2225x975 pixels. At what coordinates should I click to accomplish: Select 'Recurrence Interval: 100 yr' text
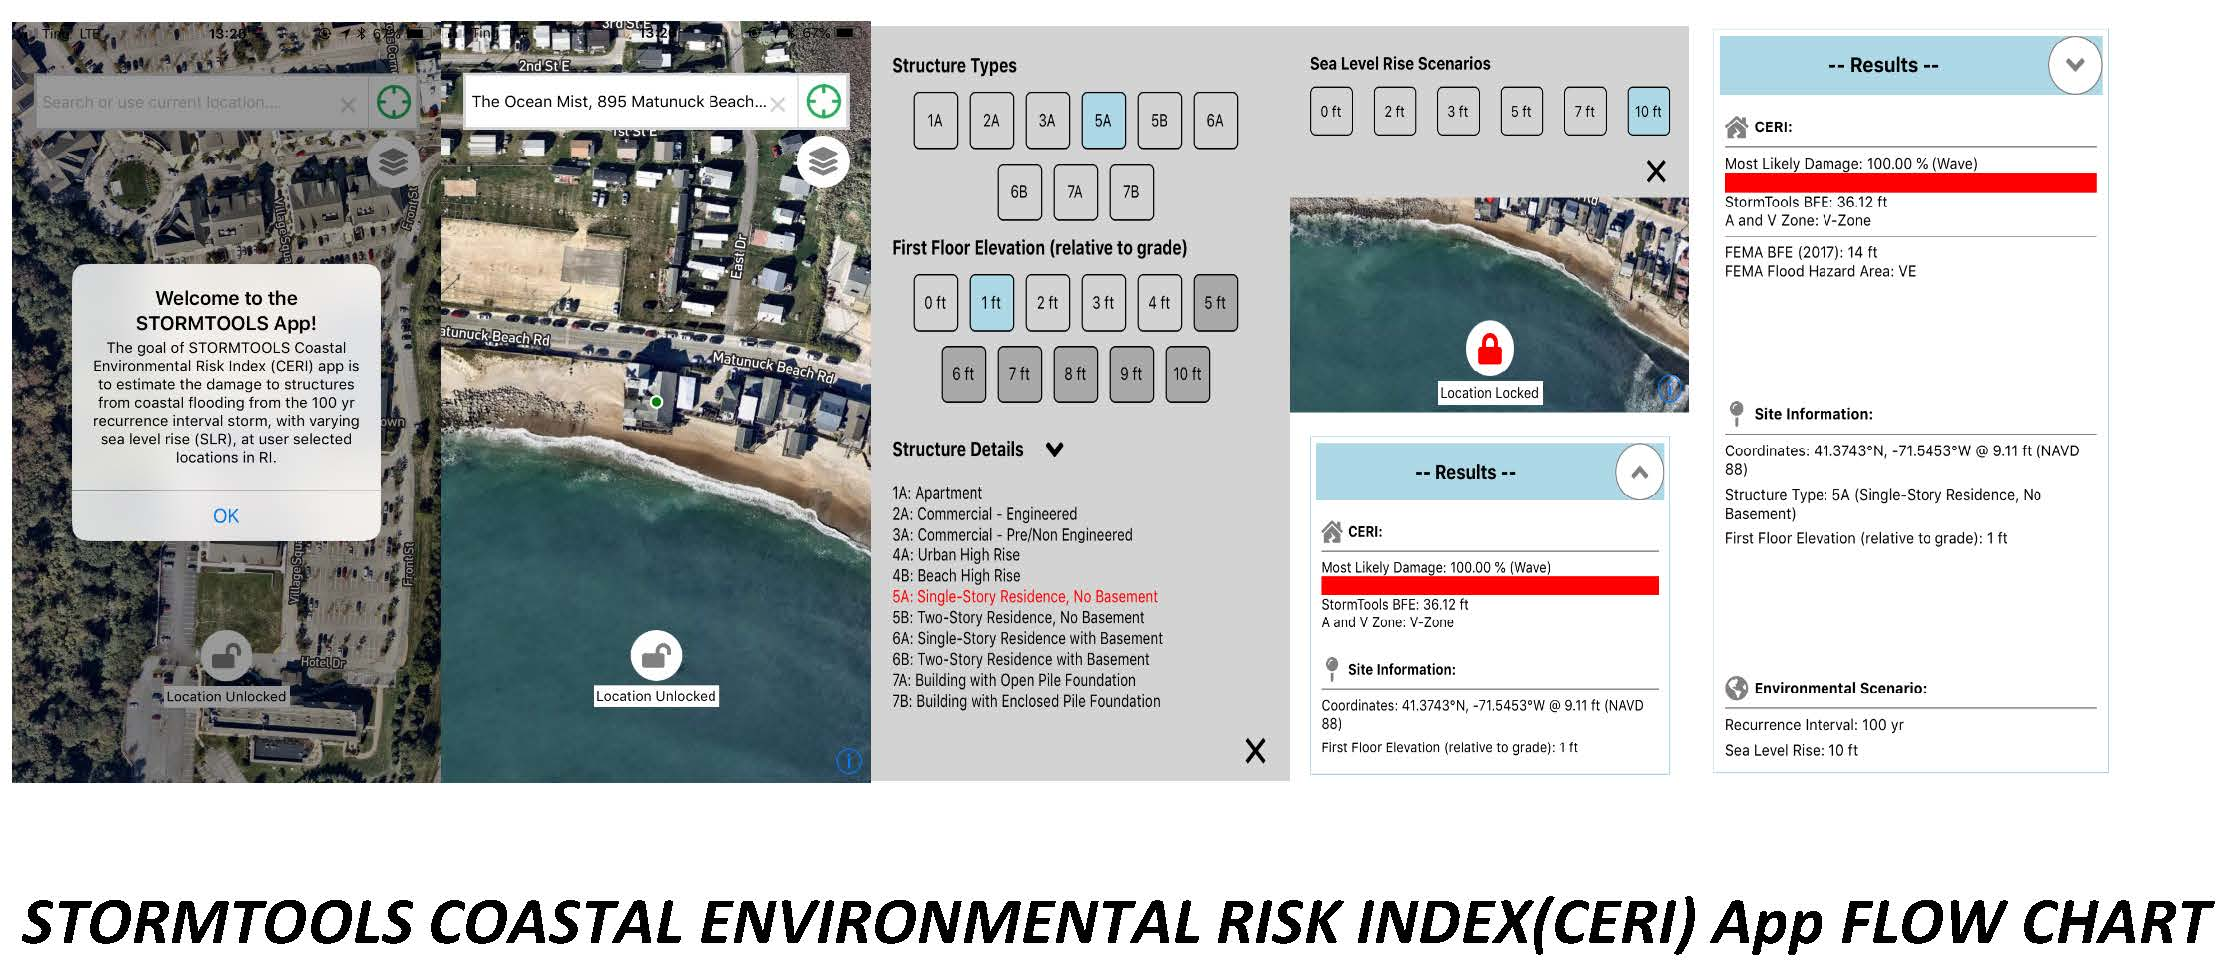click(x=1814, y=725)
